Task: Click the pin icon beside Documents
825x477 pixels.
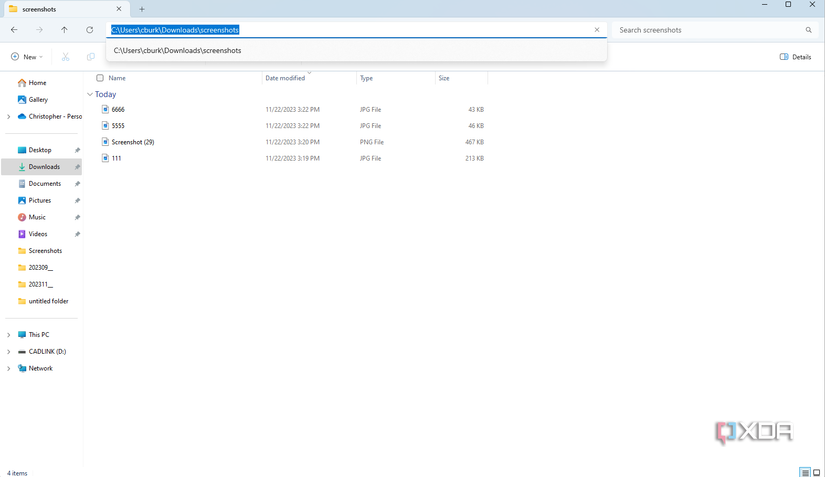Action: click(77, 184)
